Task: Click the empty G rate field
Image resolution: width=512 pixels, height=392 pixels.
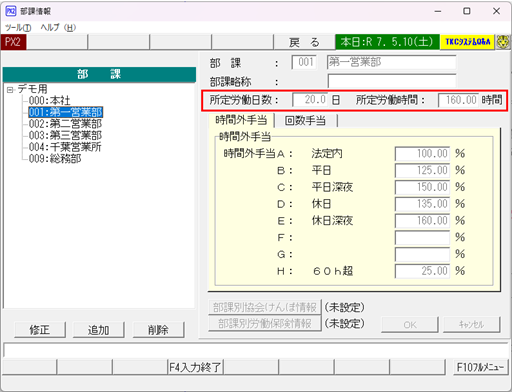Action: (422, 254)
